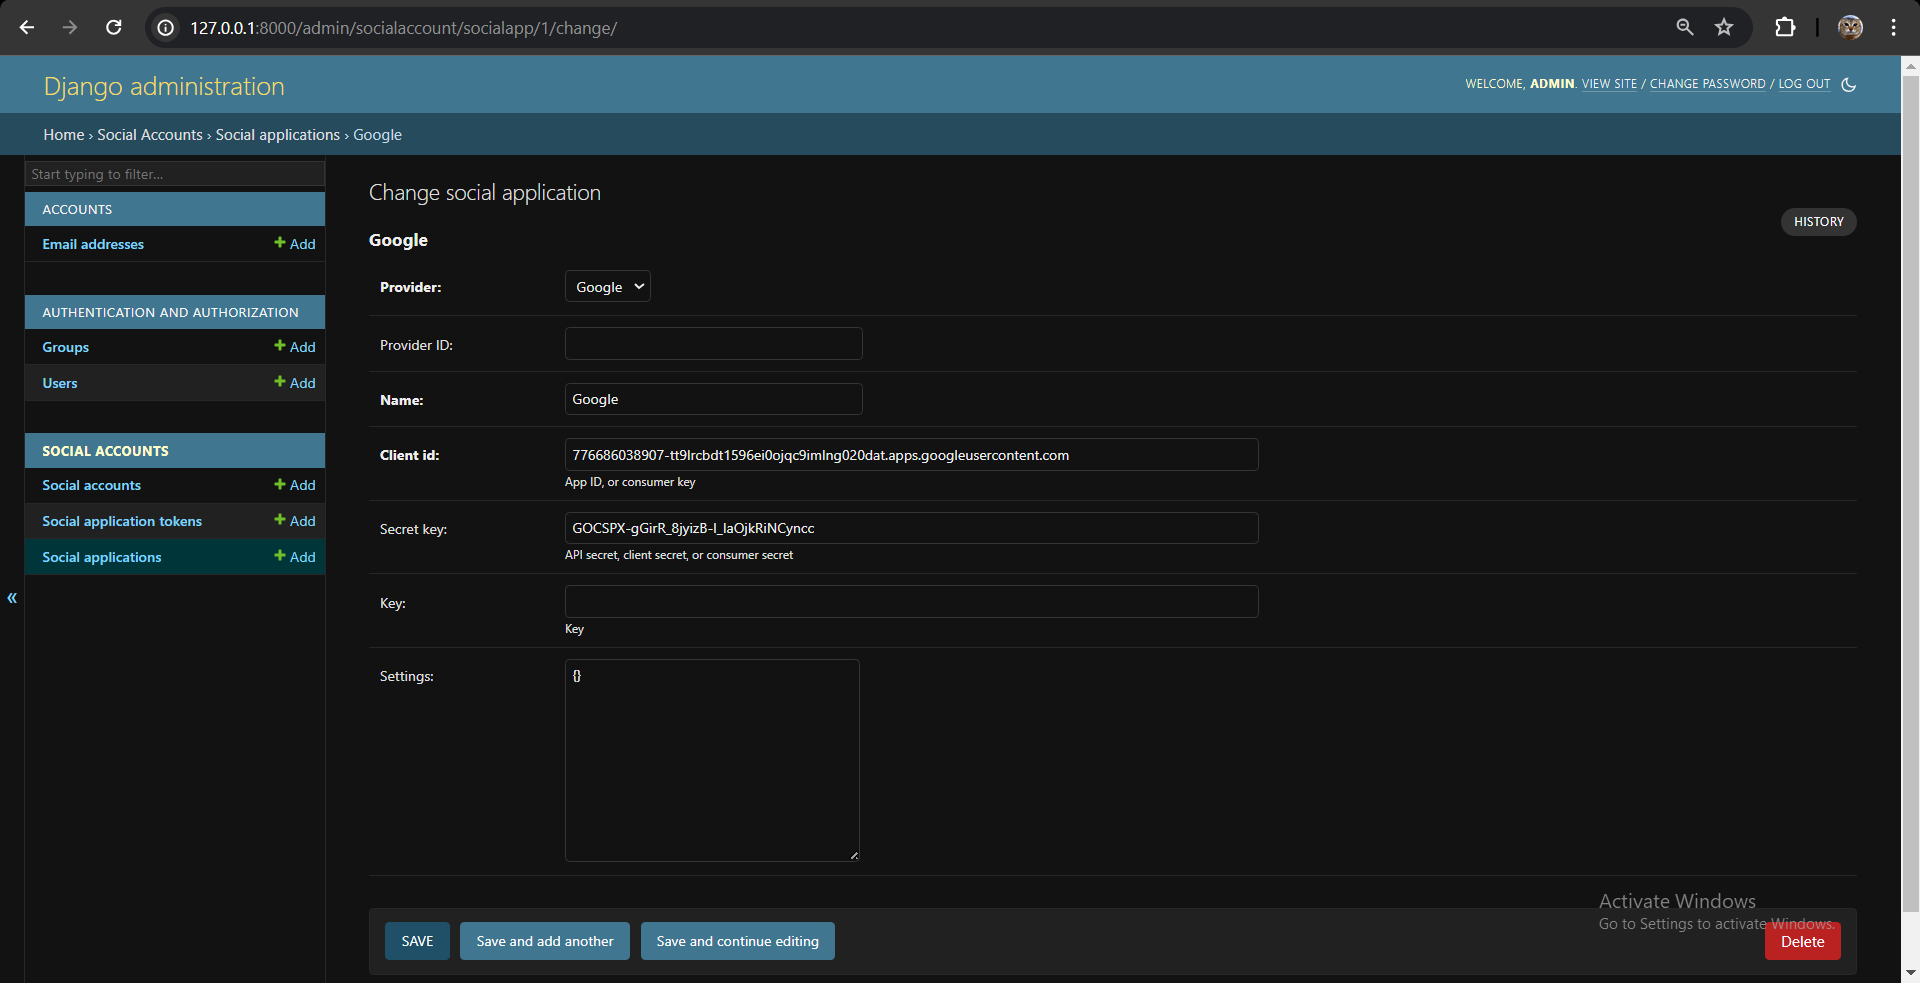
Task: Click the site info icon in address bar
Action: [x=166, y=28]
